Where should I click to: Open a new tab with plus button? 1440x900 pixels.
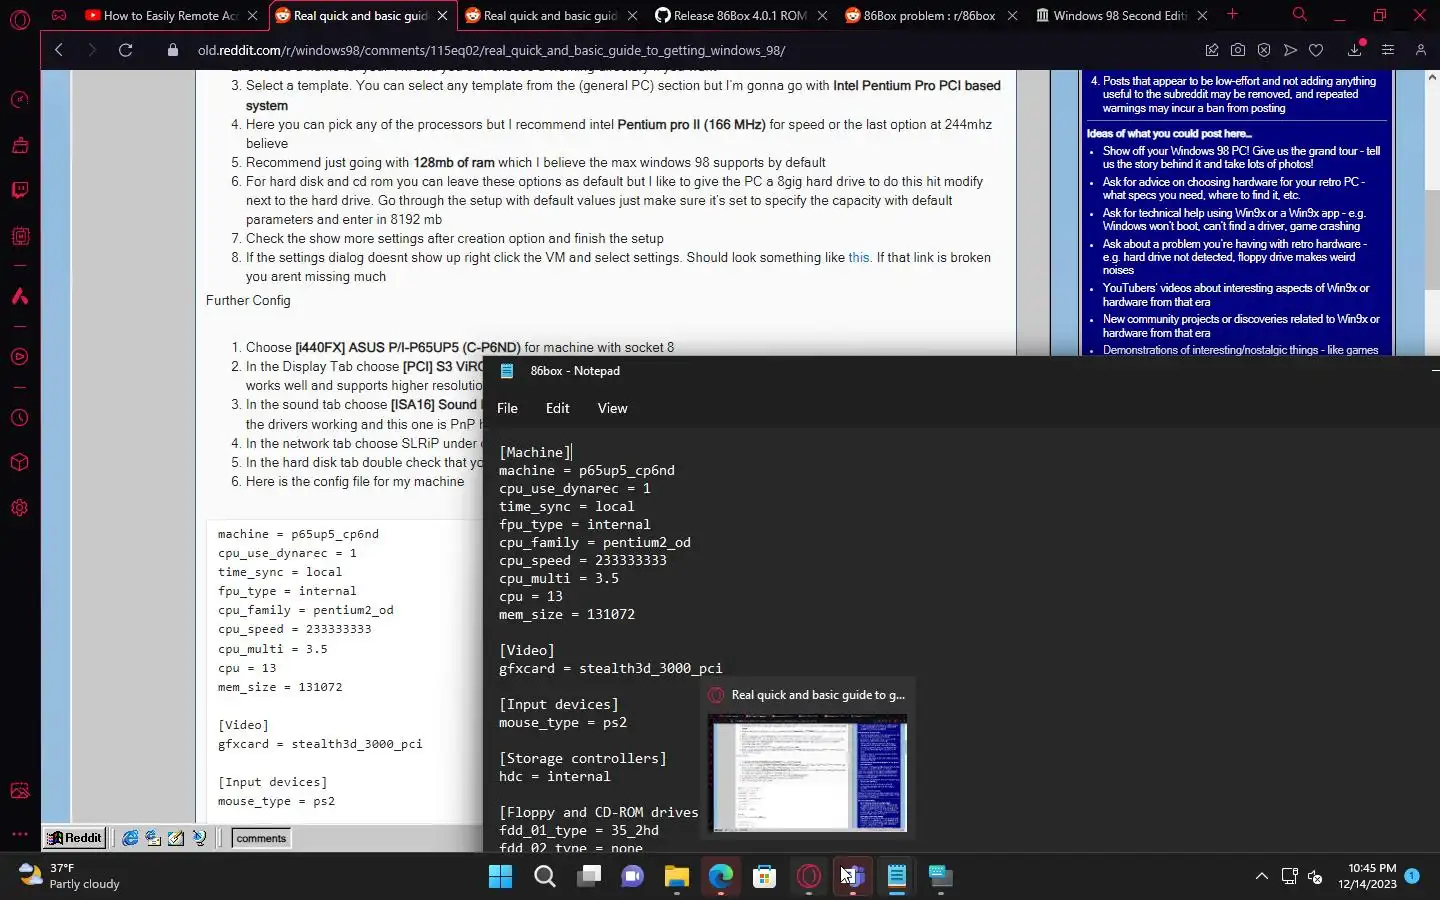[1232, 15]
